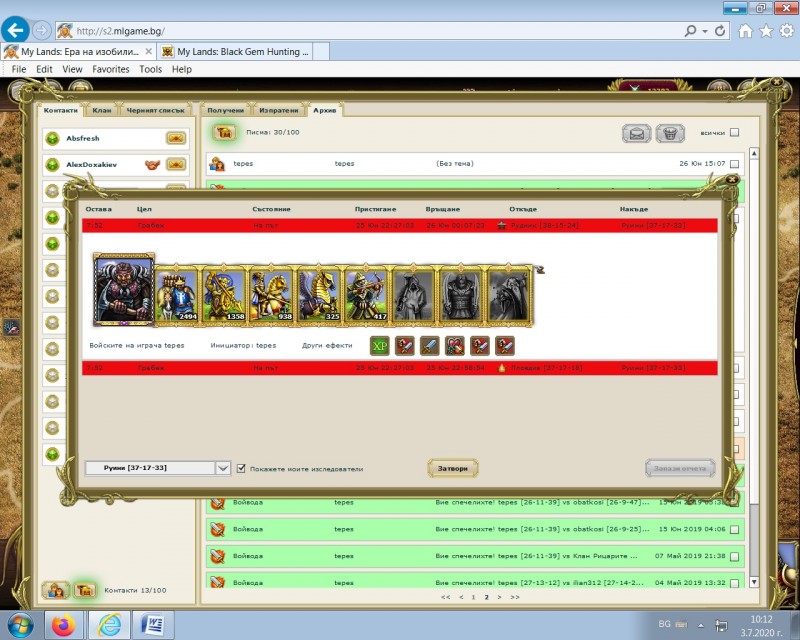Click the unit card showing 2494 troops
The height and width of the screenshot is (640, 800).
[177, 295]
